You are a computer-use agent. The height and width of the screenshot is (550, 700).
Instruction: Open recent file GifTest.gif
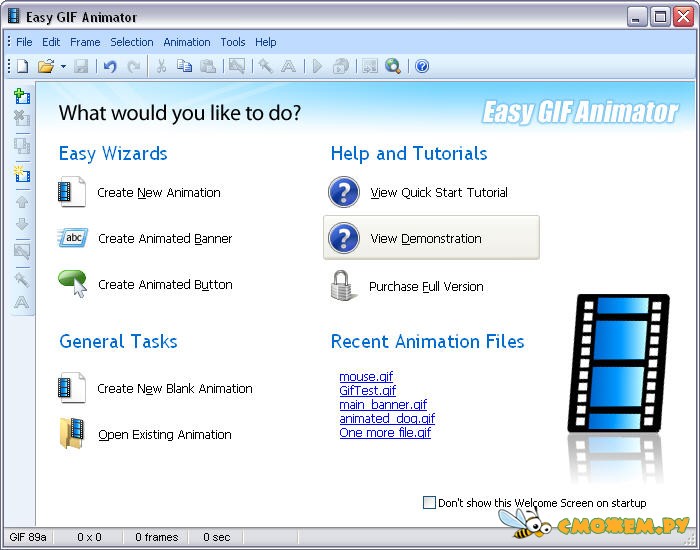click(367, 391)
